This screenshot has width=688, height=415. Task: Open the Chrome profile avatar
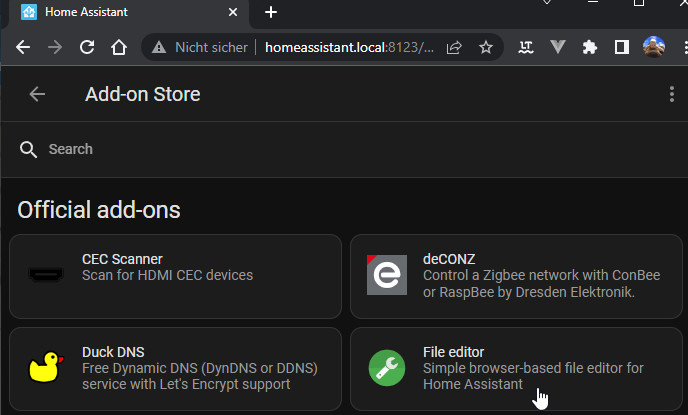654,47
